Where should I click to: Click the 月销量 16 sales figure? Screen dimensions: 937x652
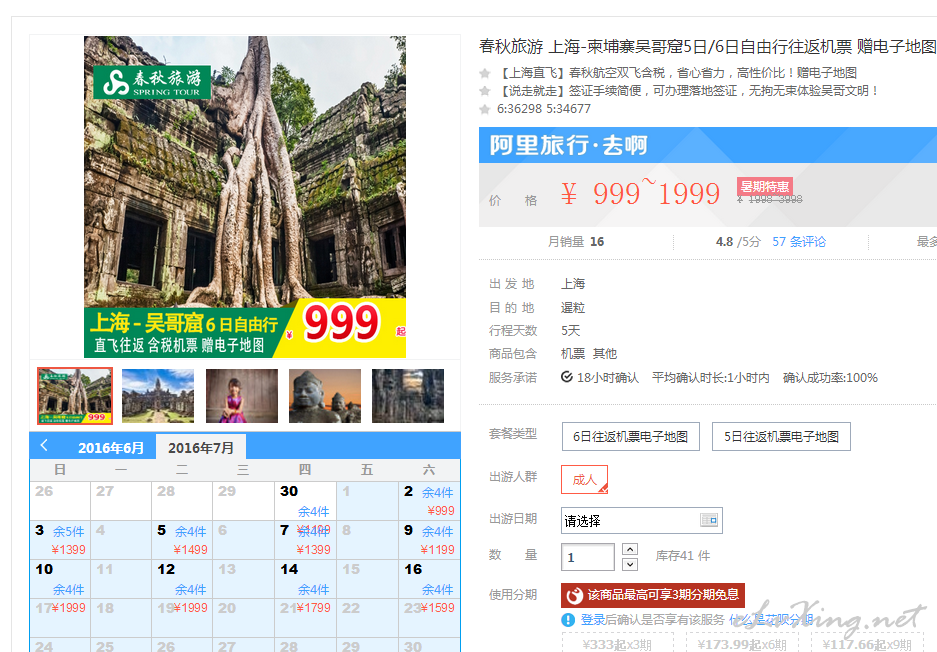(576, 241)
